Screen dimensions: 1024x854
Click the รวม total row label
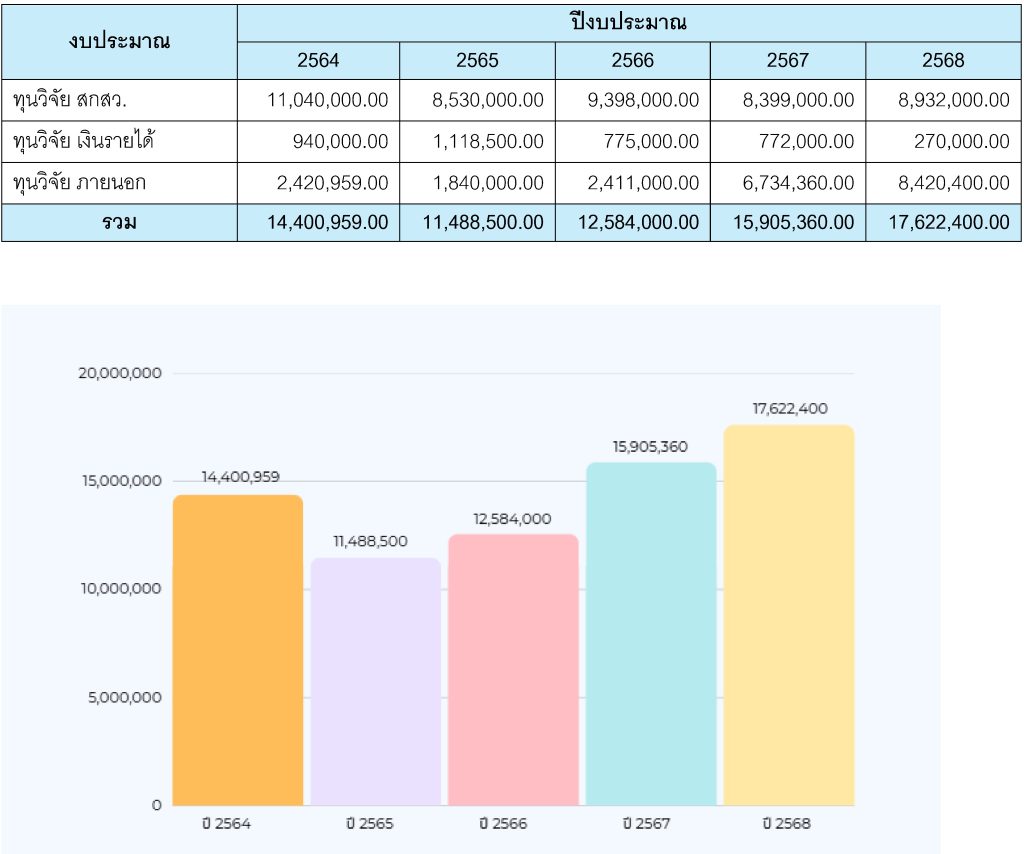[x=119, y=223]
